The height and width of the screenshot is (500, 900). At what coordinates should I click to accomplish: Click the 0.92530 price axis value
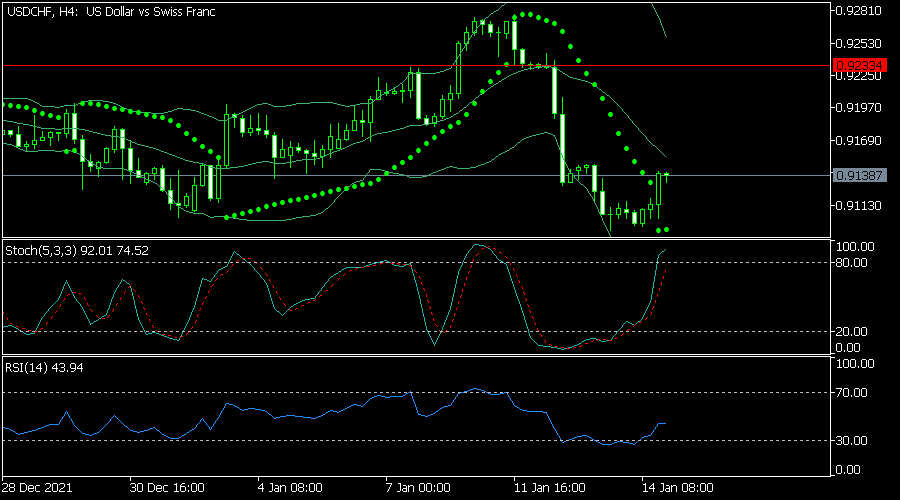(x=859, y=44)
